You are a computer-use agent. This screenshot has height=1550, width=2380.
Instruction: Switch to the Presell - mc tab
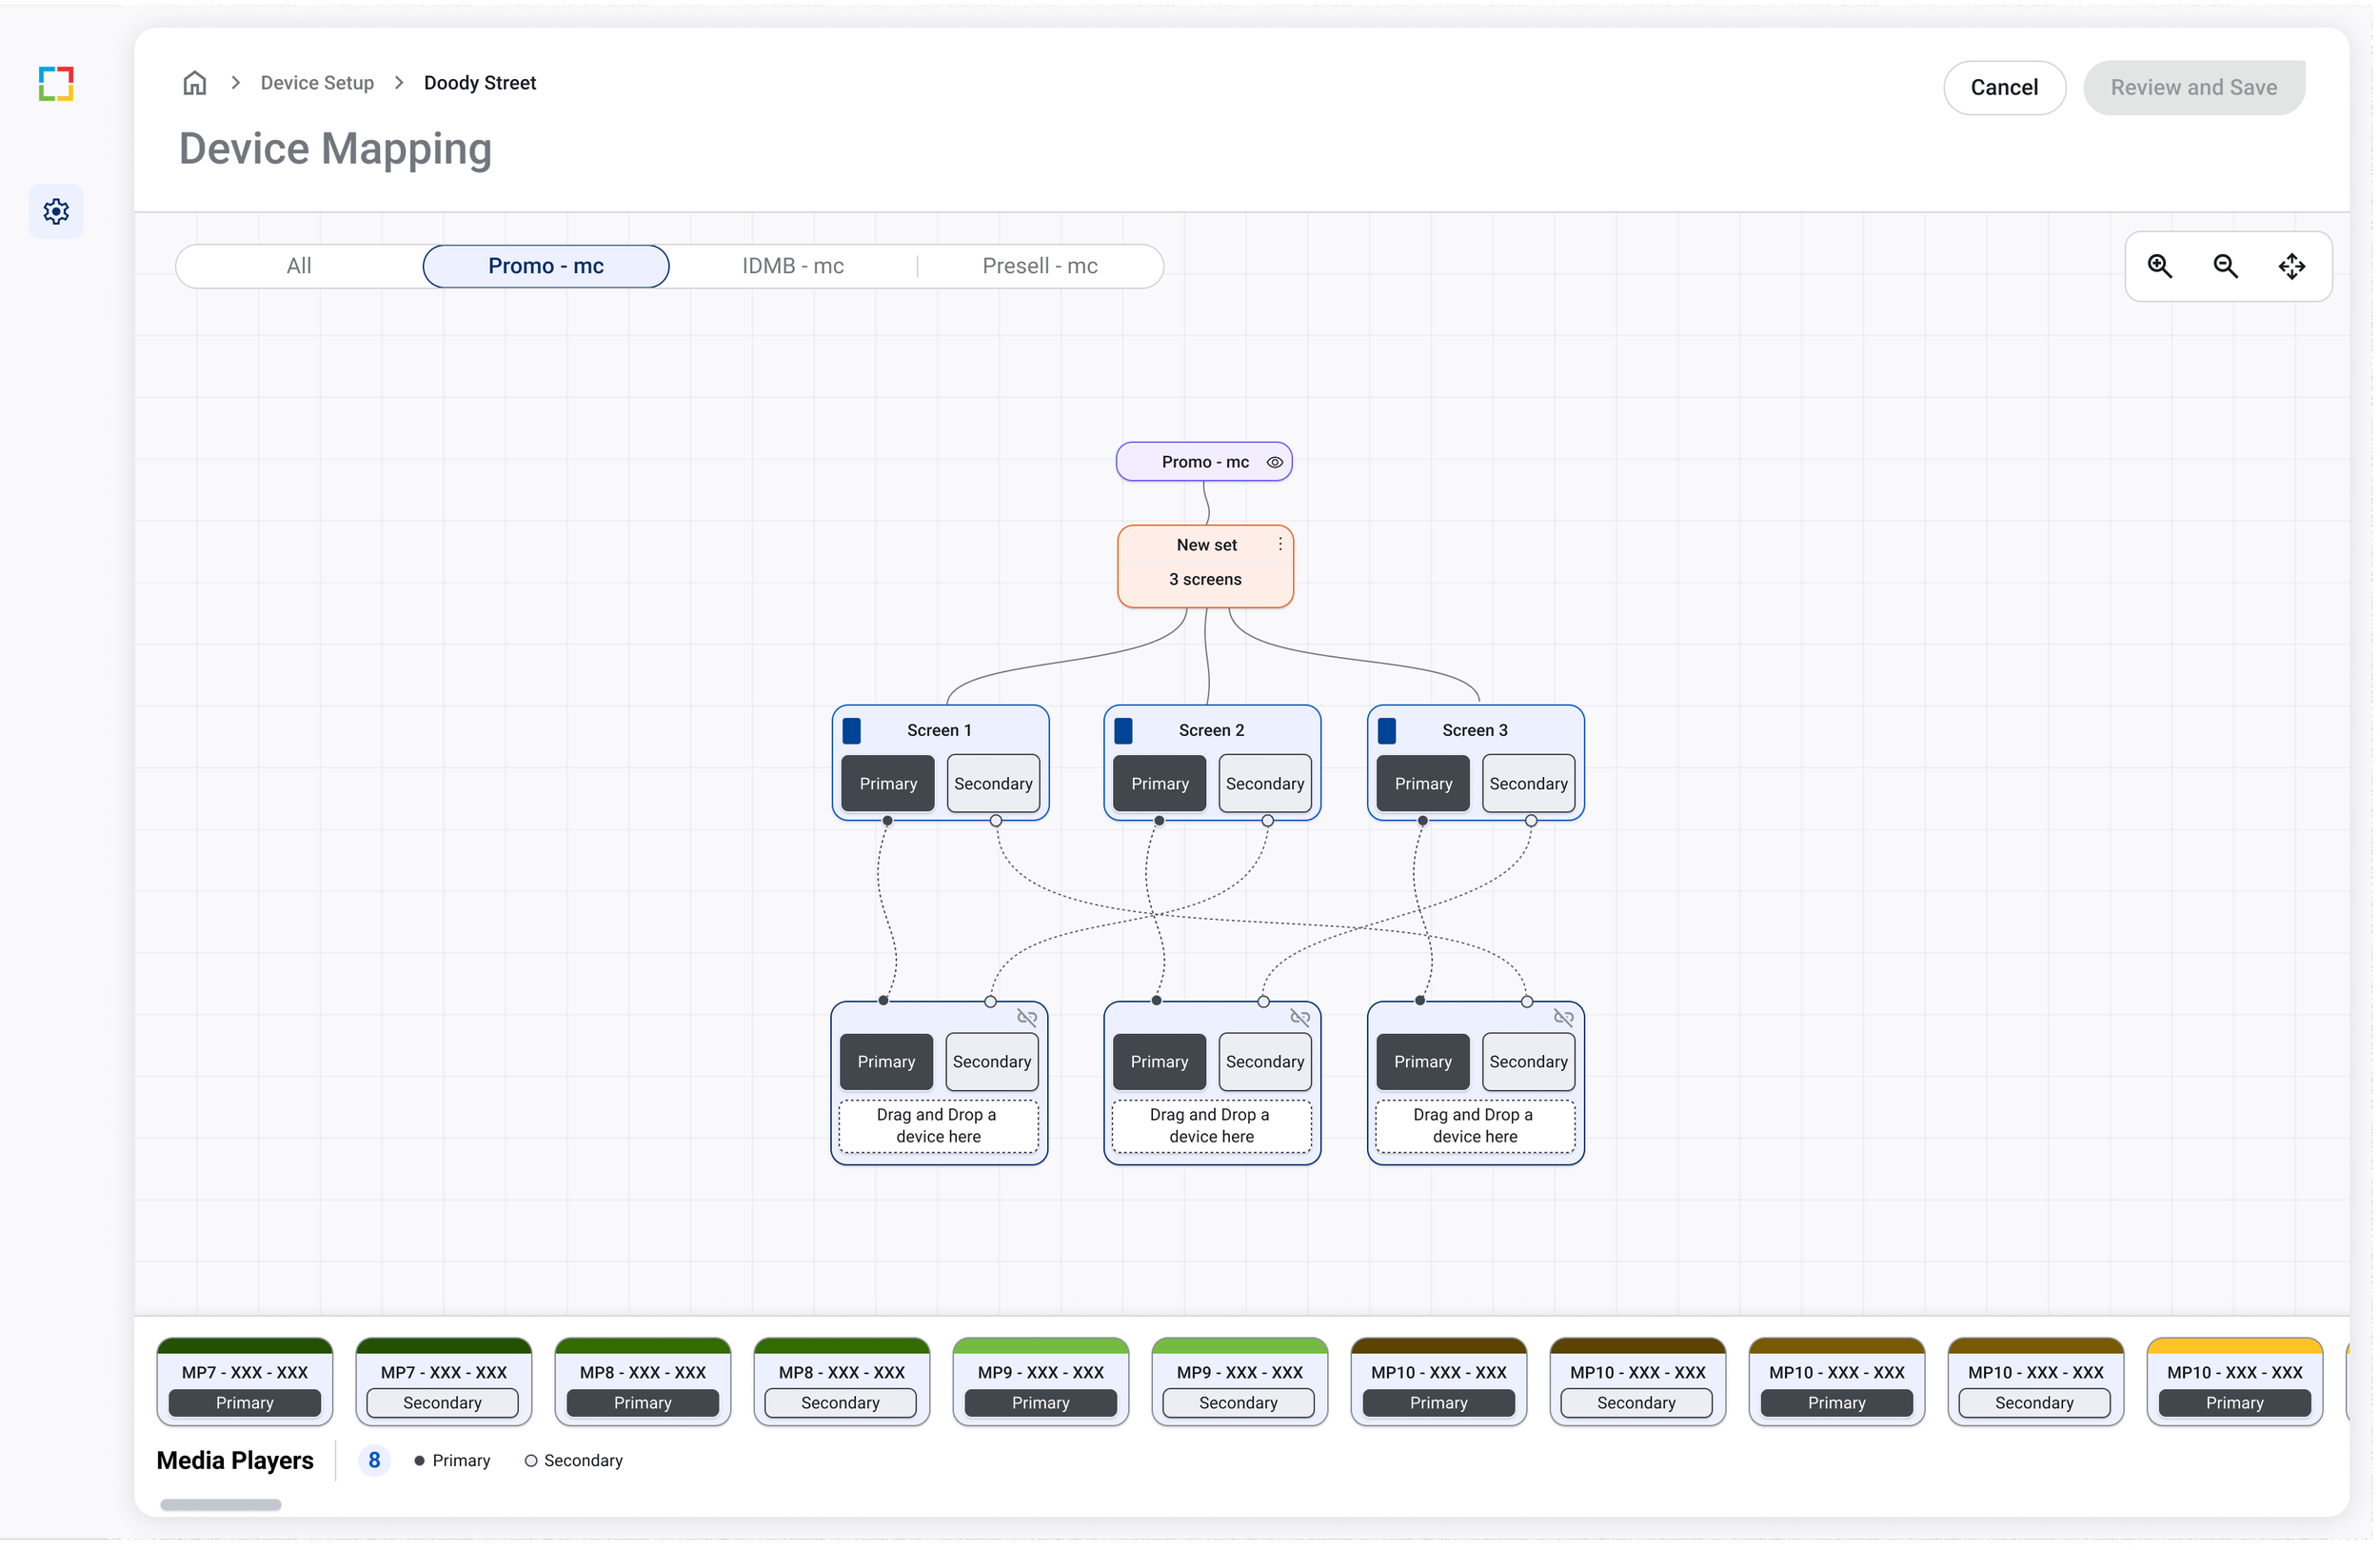(x=1039, y=266)
